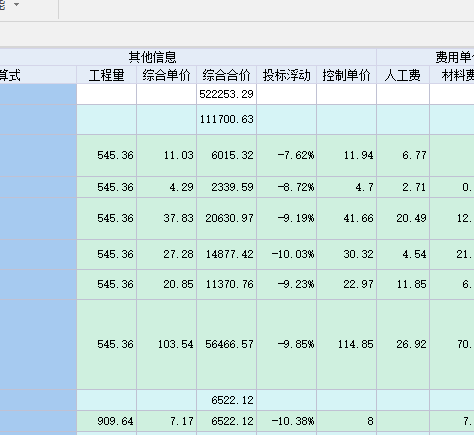Select control price cell 11.94

(347, 155)
